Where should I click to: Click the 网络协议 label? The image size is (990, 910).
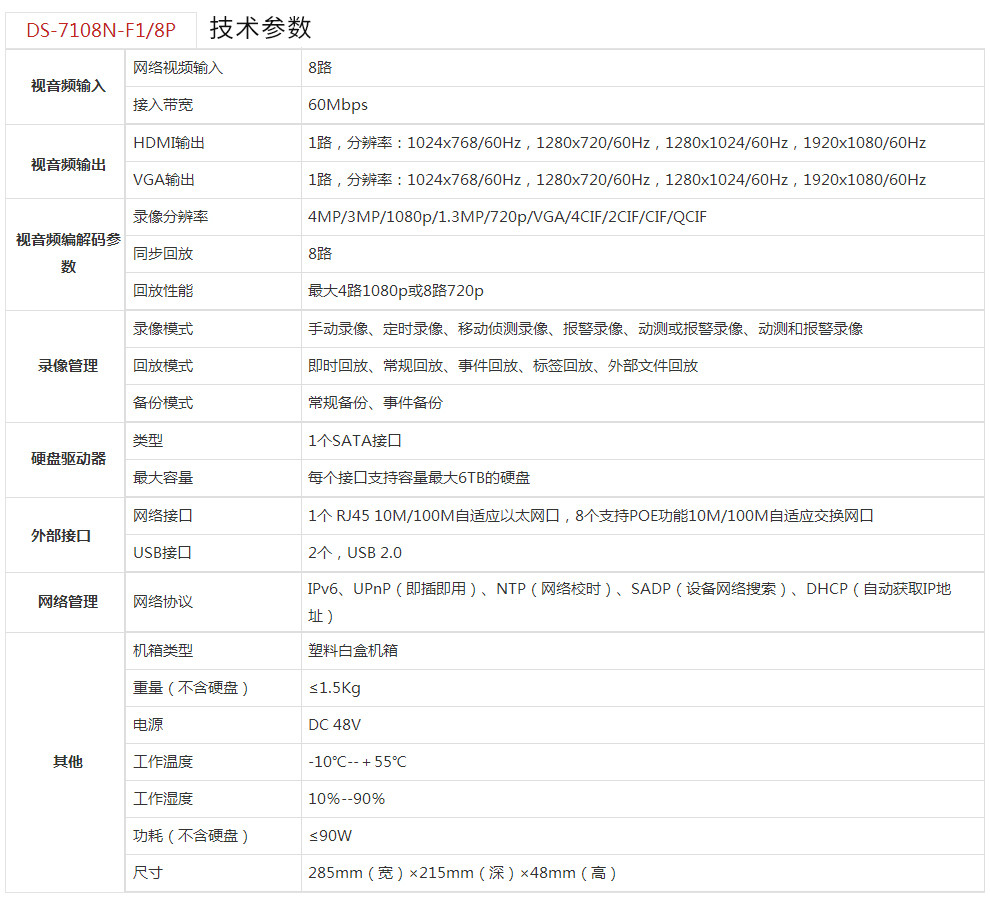[x=163, y=602]
